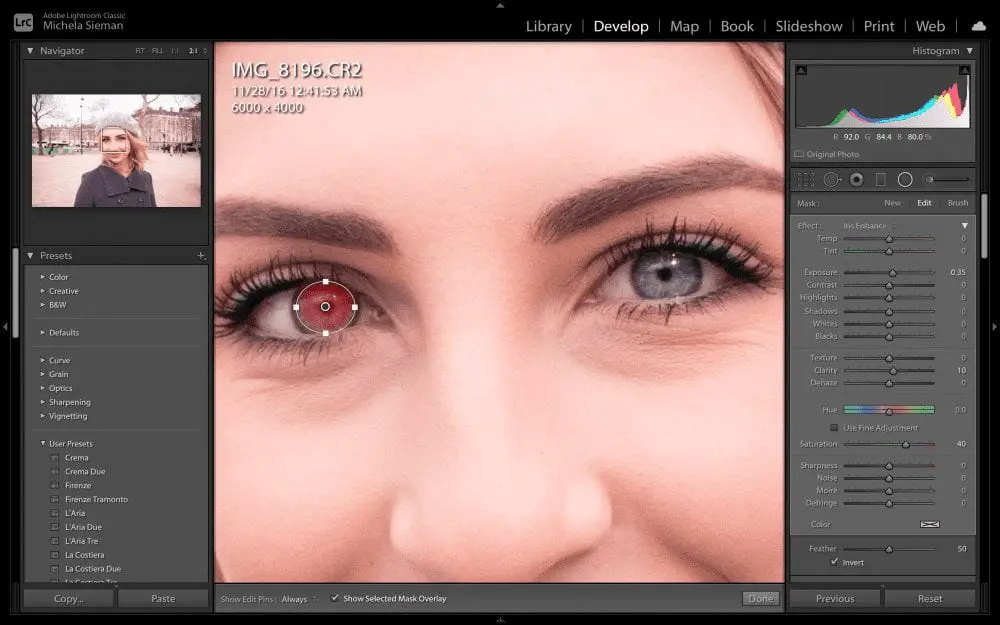This screenshot has height=625, width=1000.
Task: Click New mask option
Action: (x=892, y=203)
